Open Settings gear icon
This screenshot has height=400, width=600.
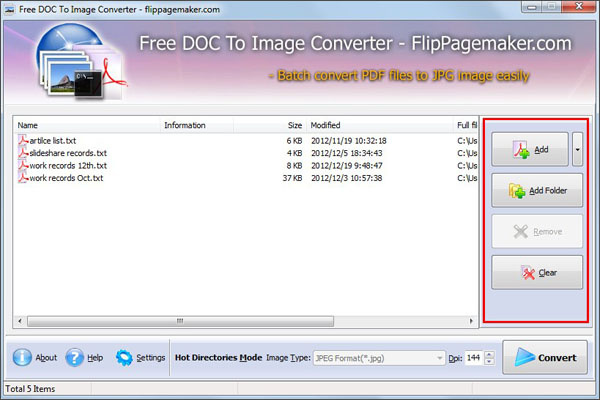(124, 358)
